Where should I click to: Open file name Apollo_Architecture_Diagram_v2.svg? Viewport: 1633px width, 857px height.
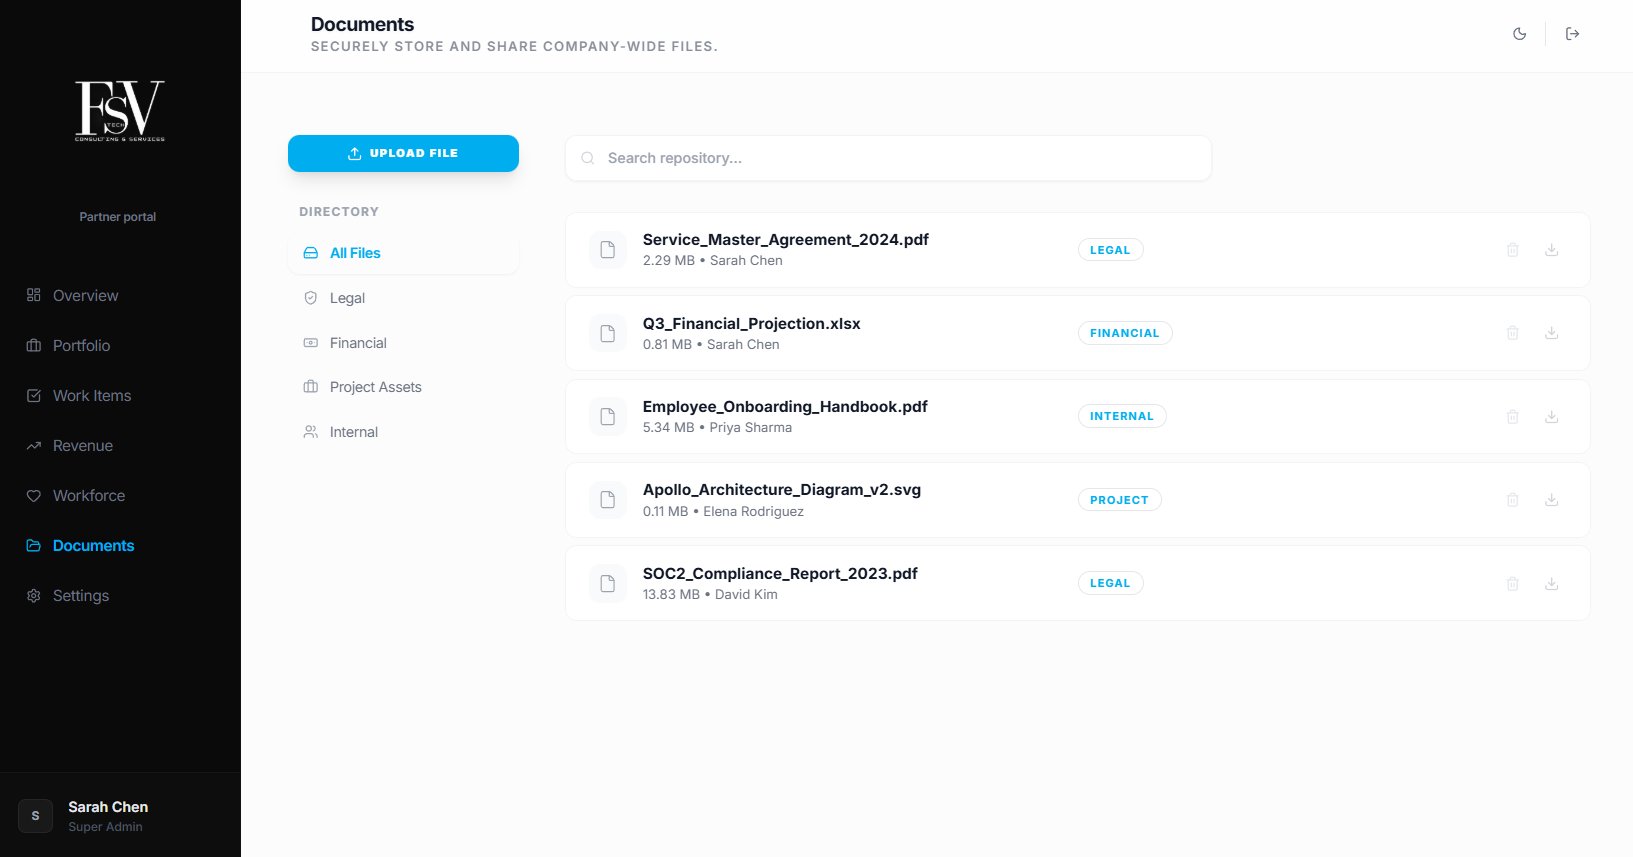[781, 490]
